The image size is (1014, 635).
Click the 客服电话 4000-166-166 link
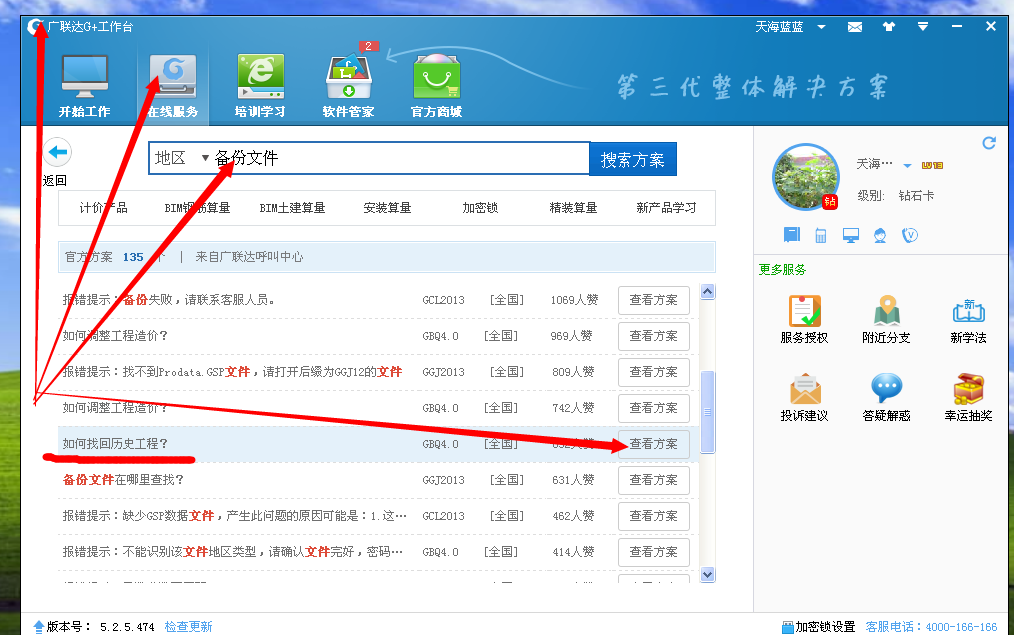(x=931, y=627)
